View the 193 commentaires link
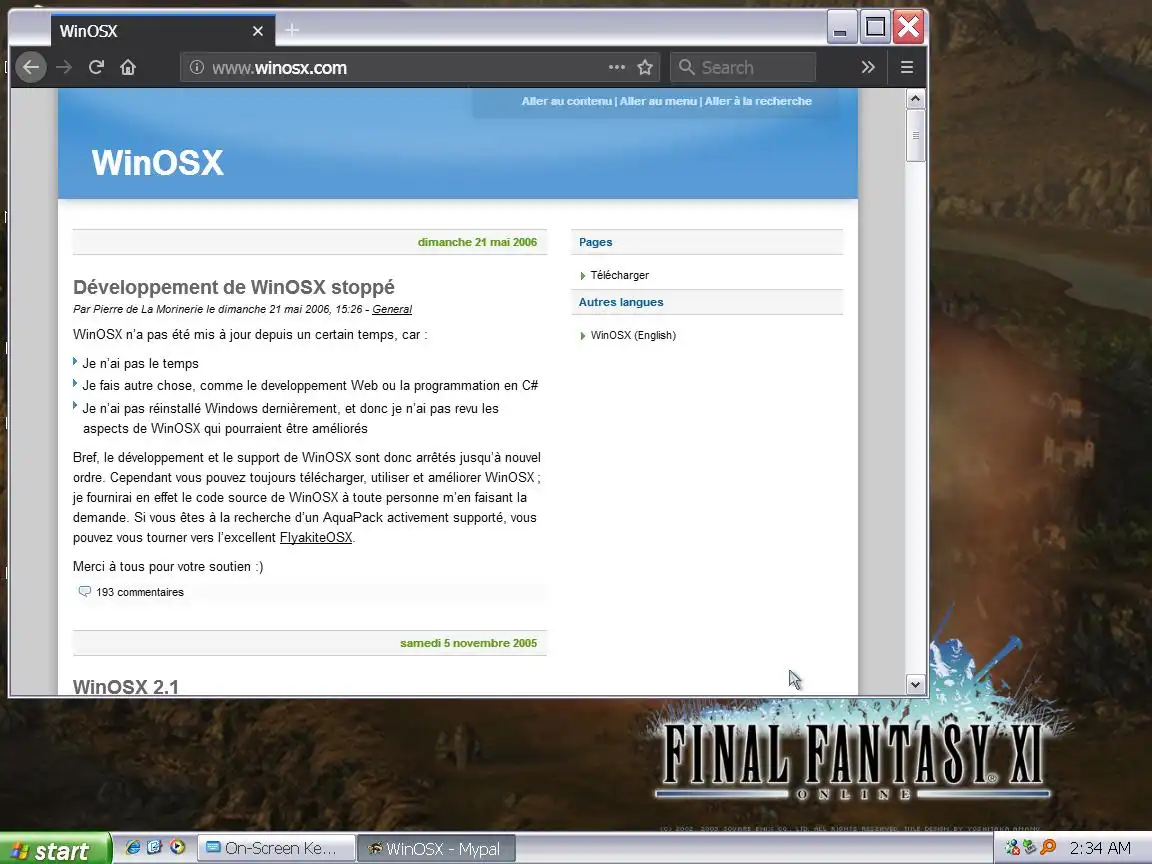This screenshot has height=864, width=1152. tap(140, 592)
